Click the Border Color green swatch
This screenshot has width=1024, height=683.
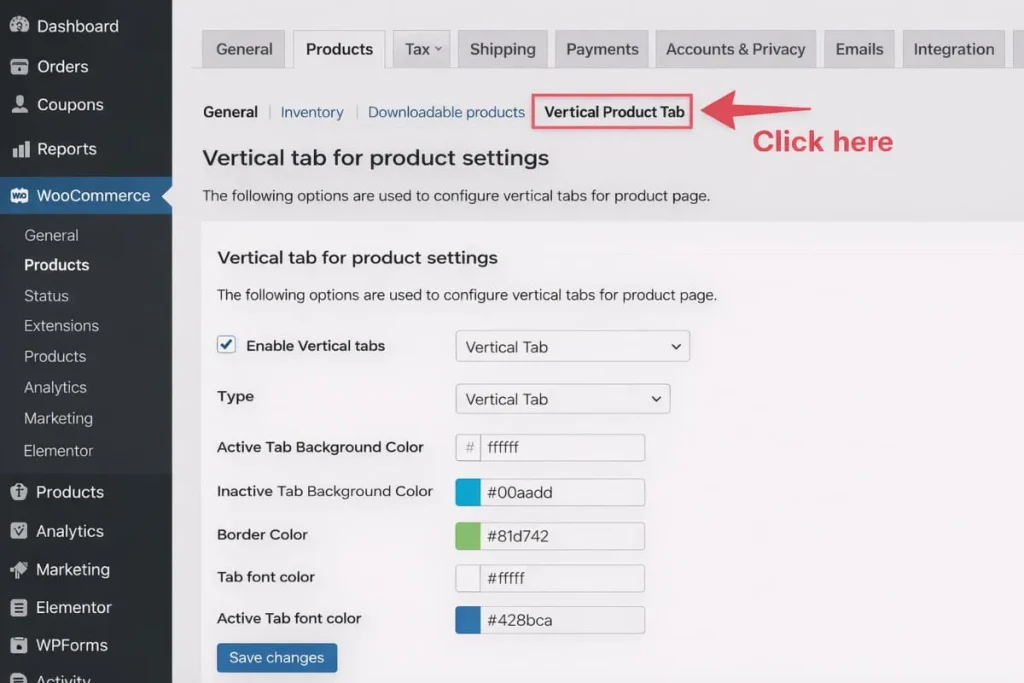tap(468, 535)
